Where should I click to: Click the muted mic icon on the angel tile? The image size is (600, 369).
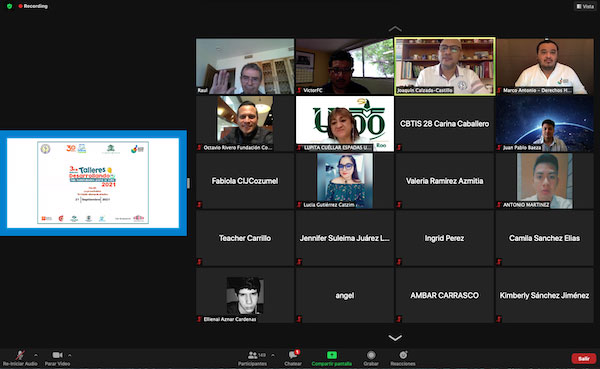pos(299,319)
